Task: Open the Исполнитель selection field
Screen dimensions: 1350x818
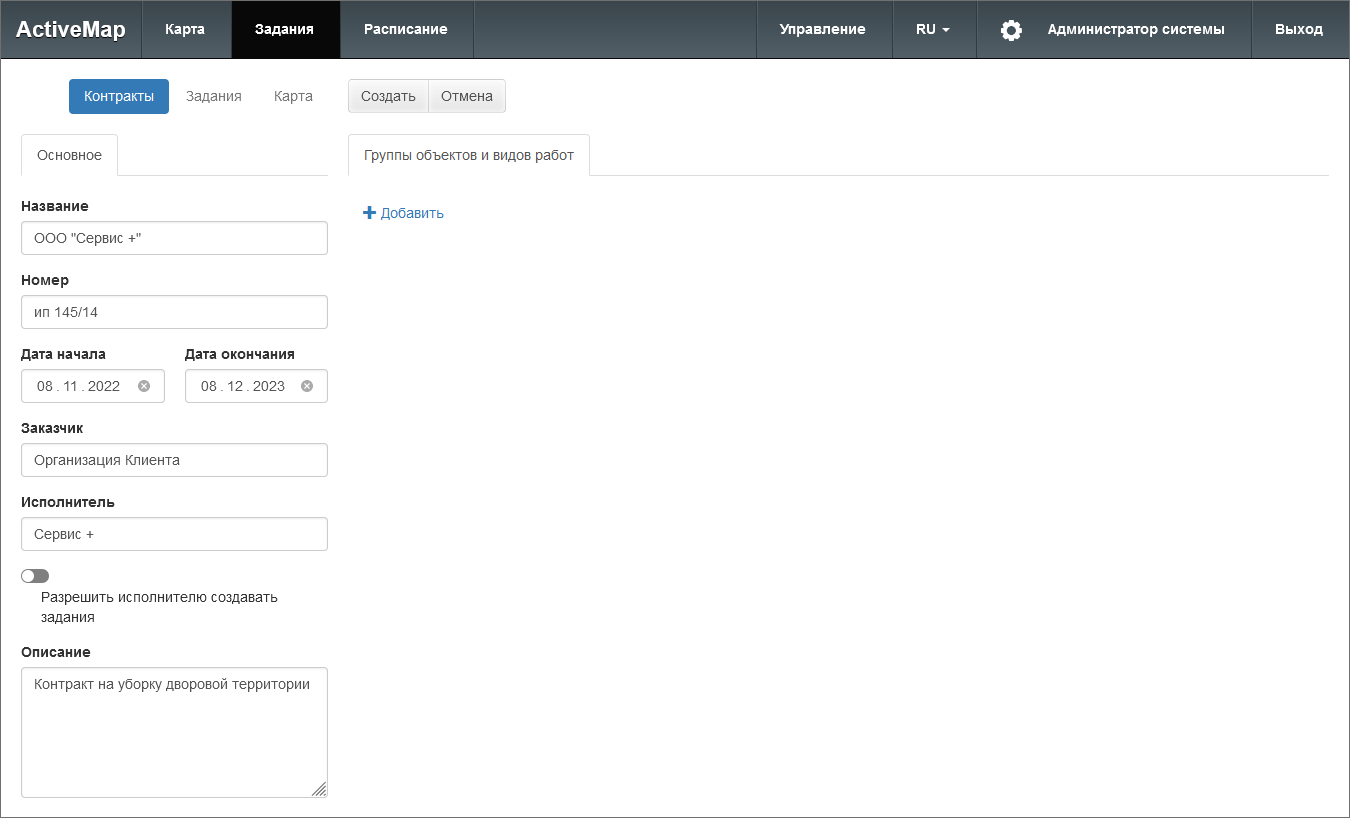Action: 174,534
